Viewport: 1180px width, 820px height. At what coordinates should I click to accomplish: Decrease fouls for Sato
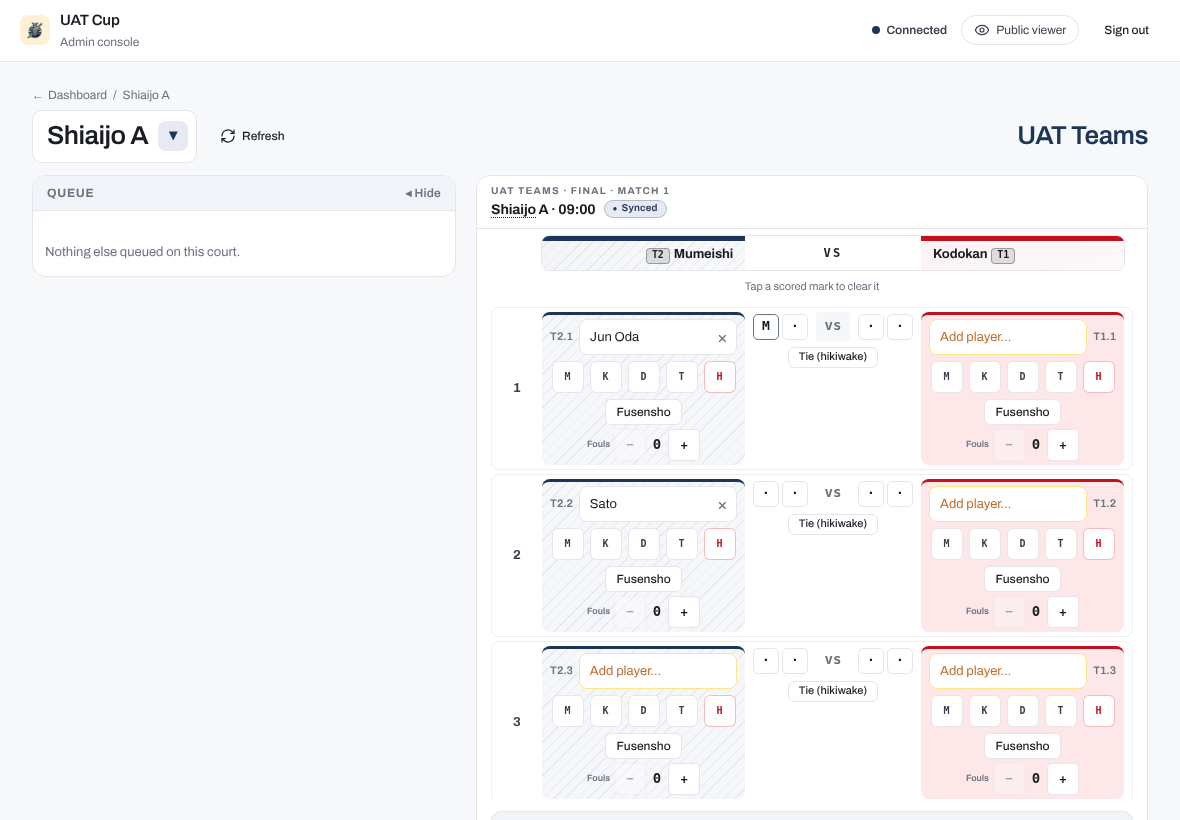pyautogui.click(x=630, y=612)
